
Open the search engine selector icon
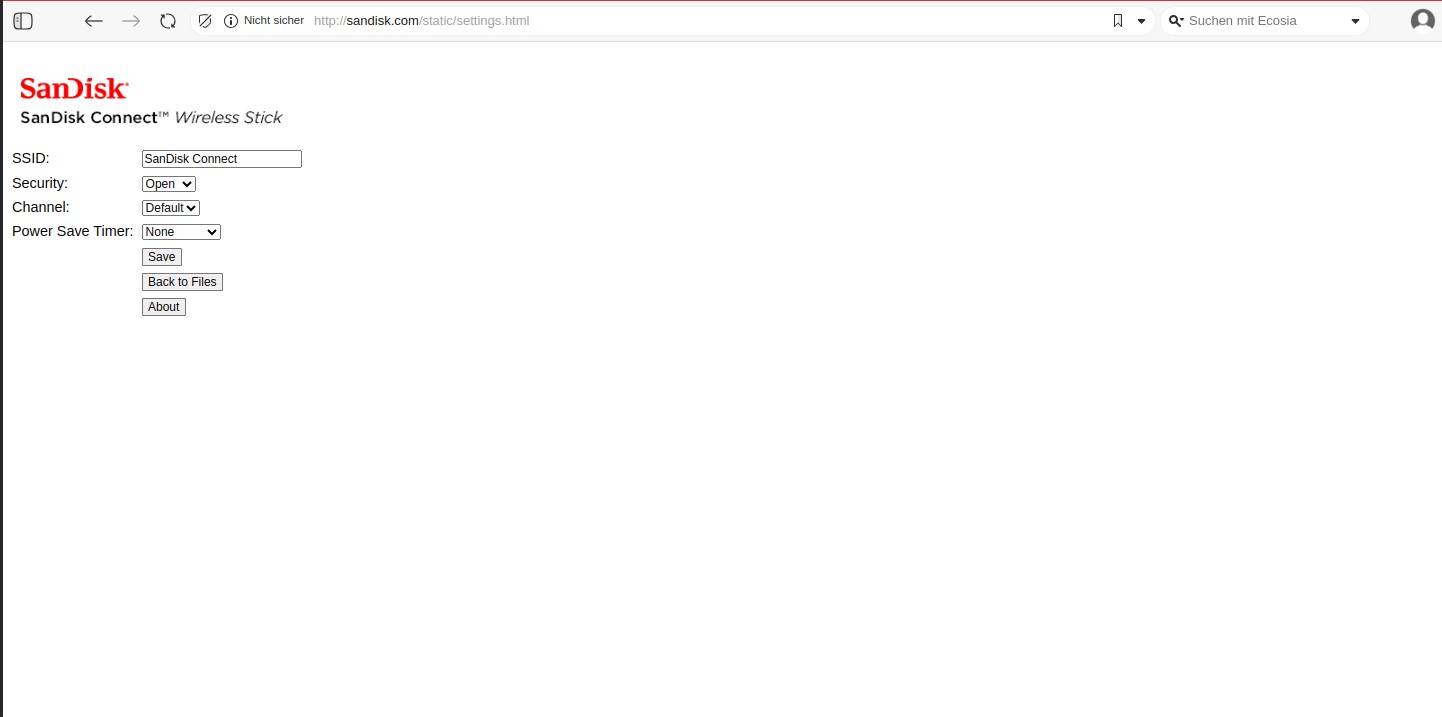[x=1176, y=21]
